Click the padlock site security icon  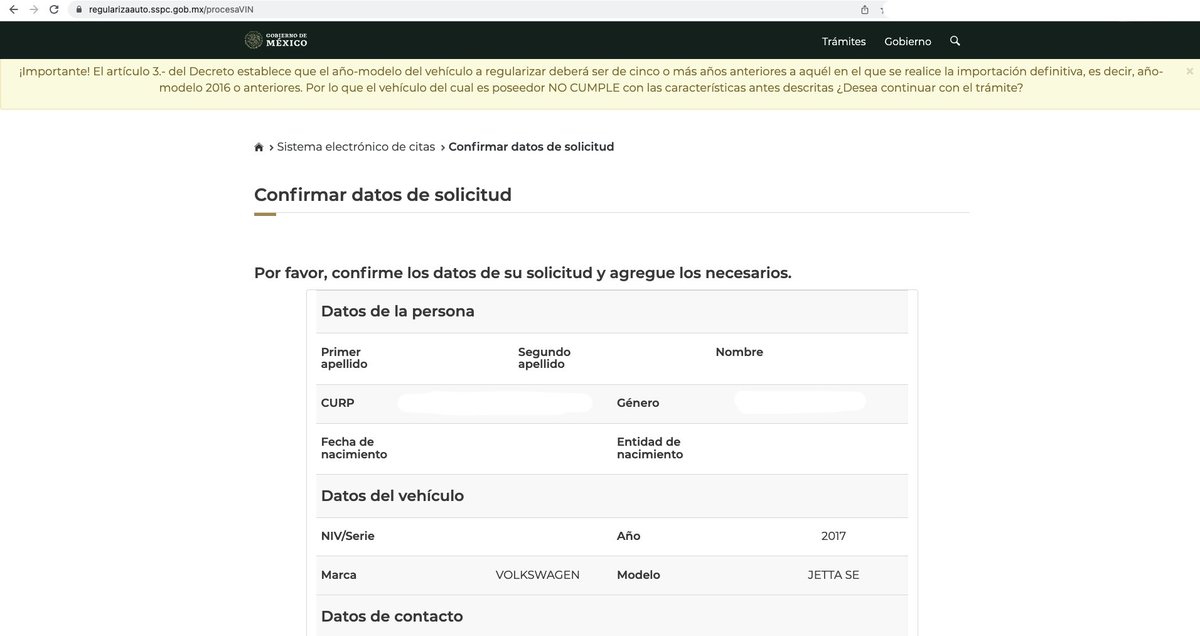click(79, 9)
